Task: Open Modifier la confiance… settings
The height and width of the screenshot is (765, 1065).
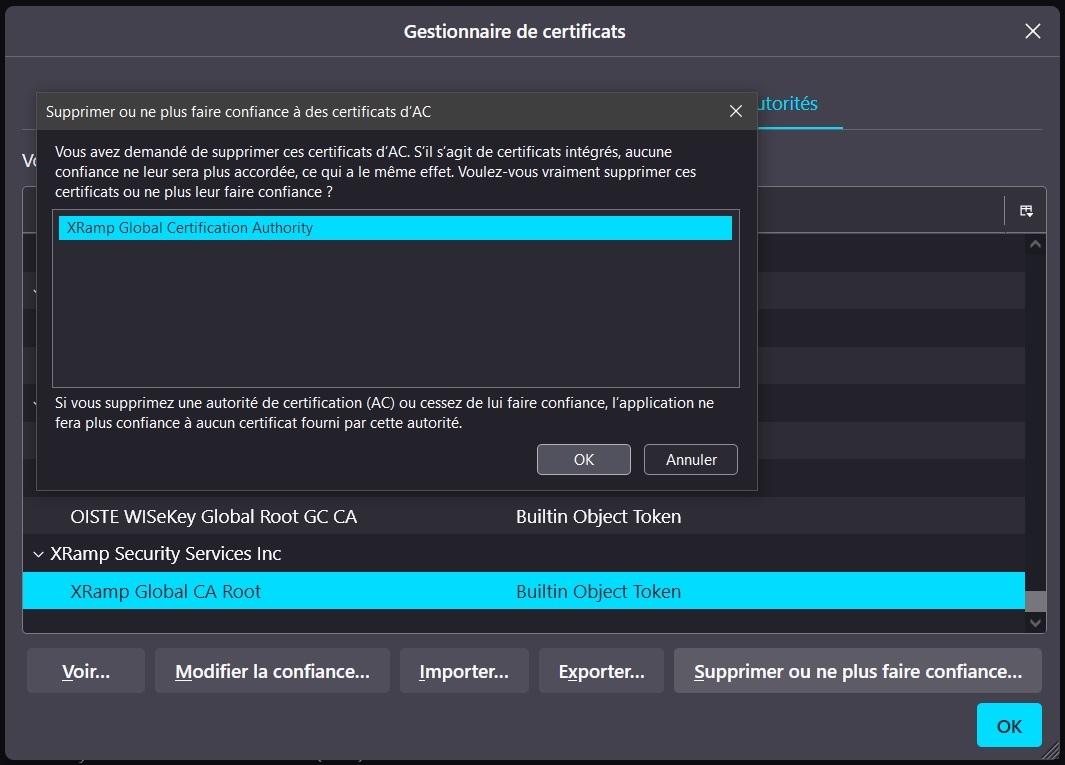Action: point(272,671)
